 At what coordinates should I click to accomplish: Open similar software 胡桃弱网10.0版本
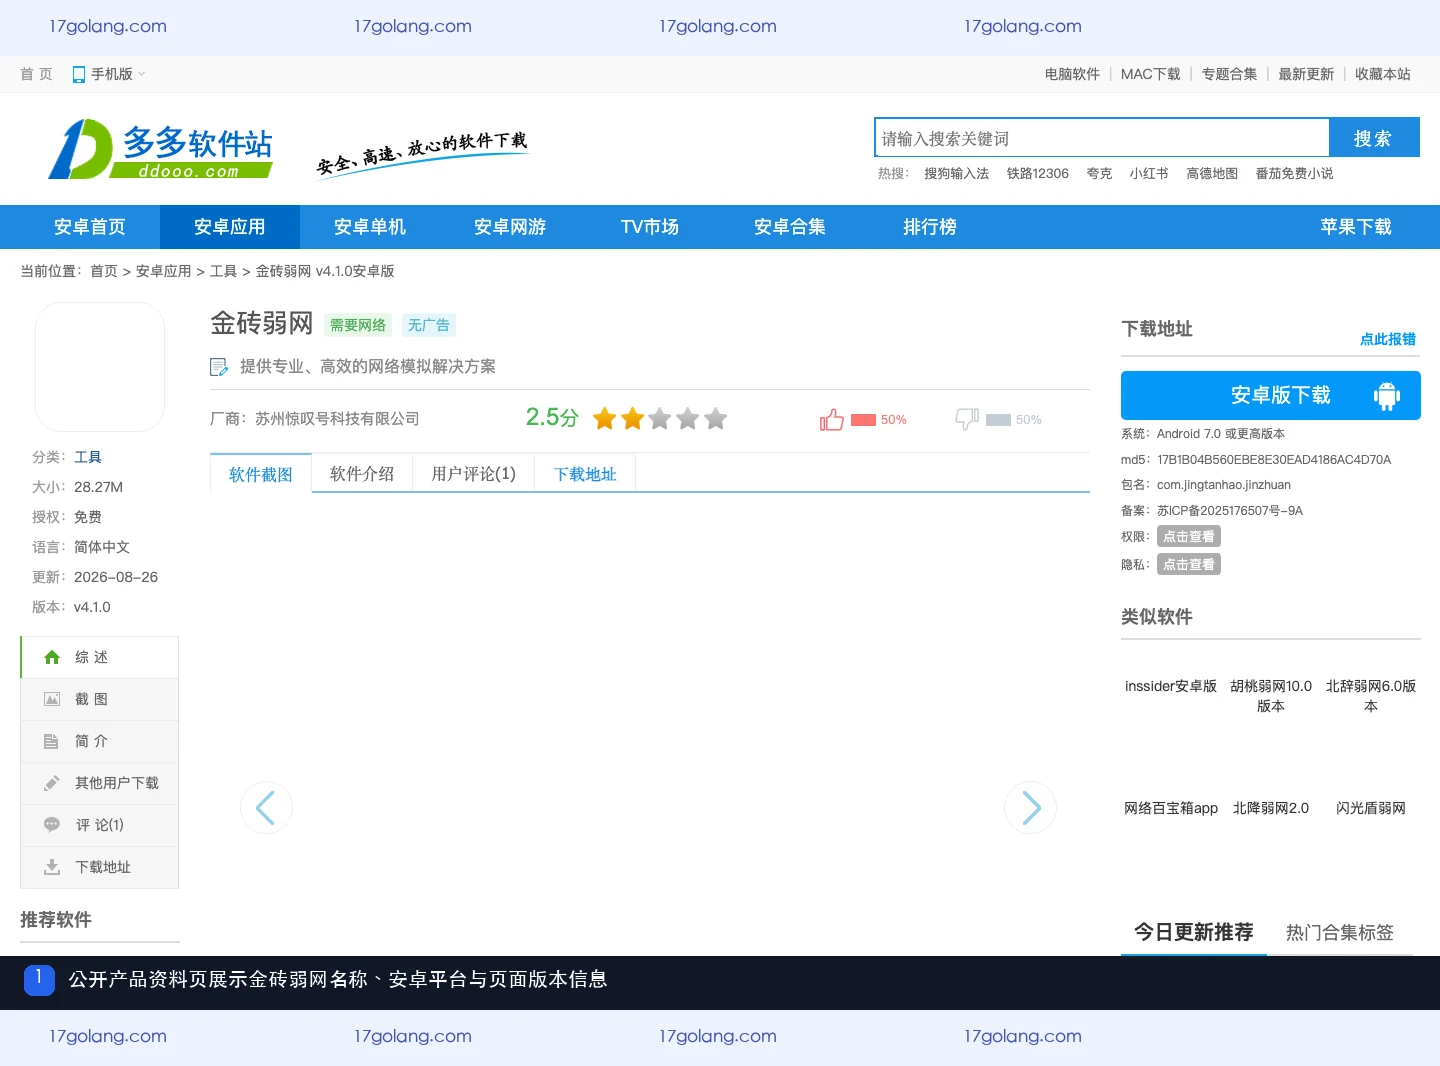1271,696
